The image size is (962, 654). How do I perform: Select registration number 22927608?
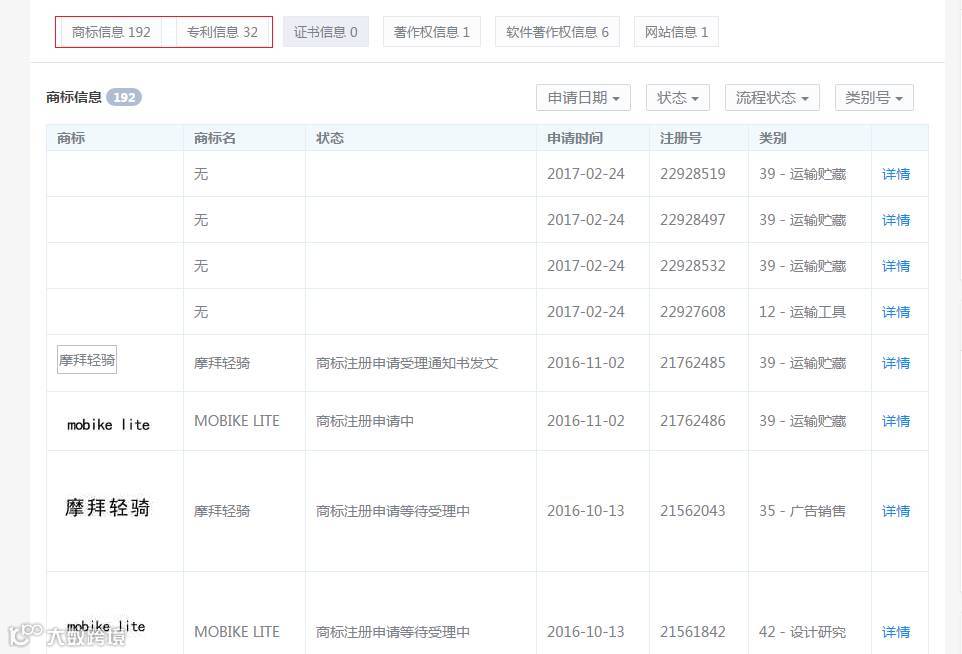(693, 312)
